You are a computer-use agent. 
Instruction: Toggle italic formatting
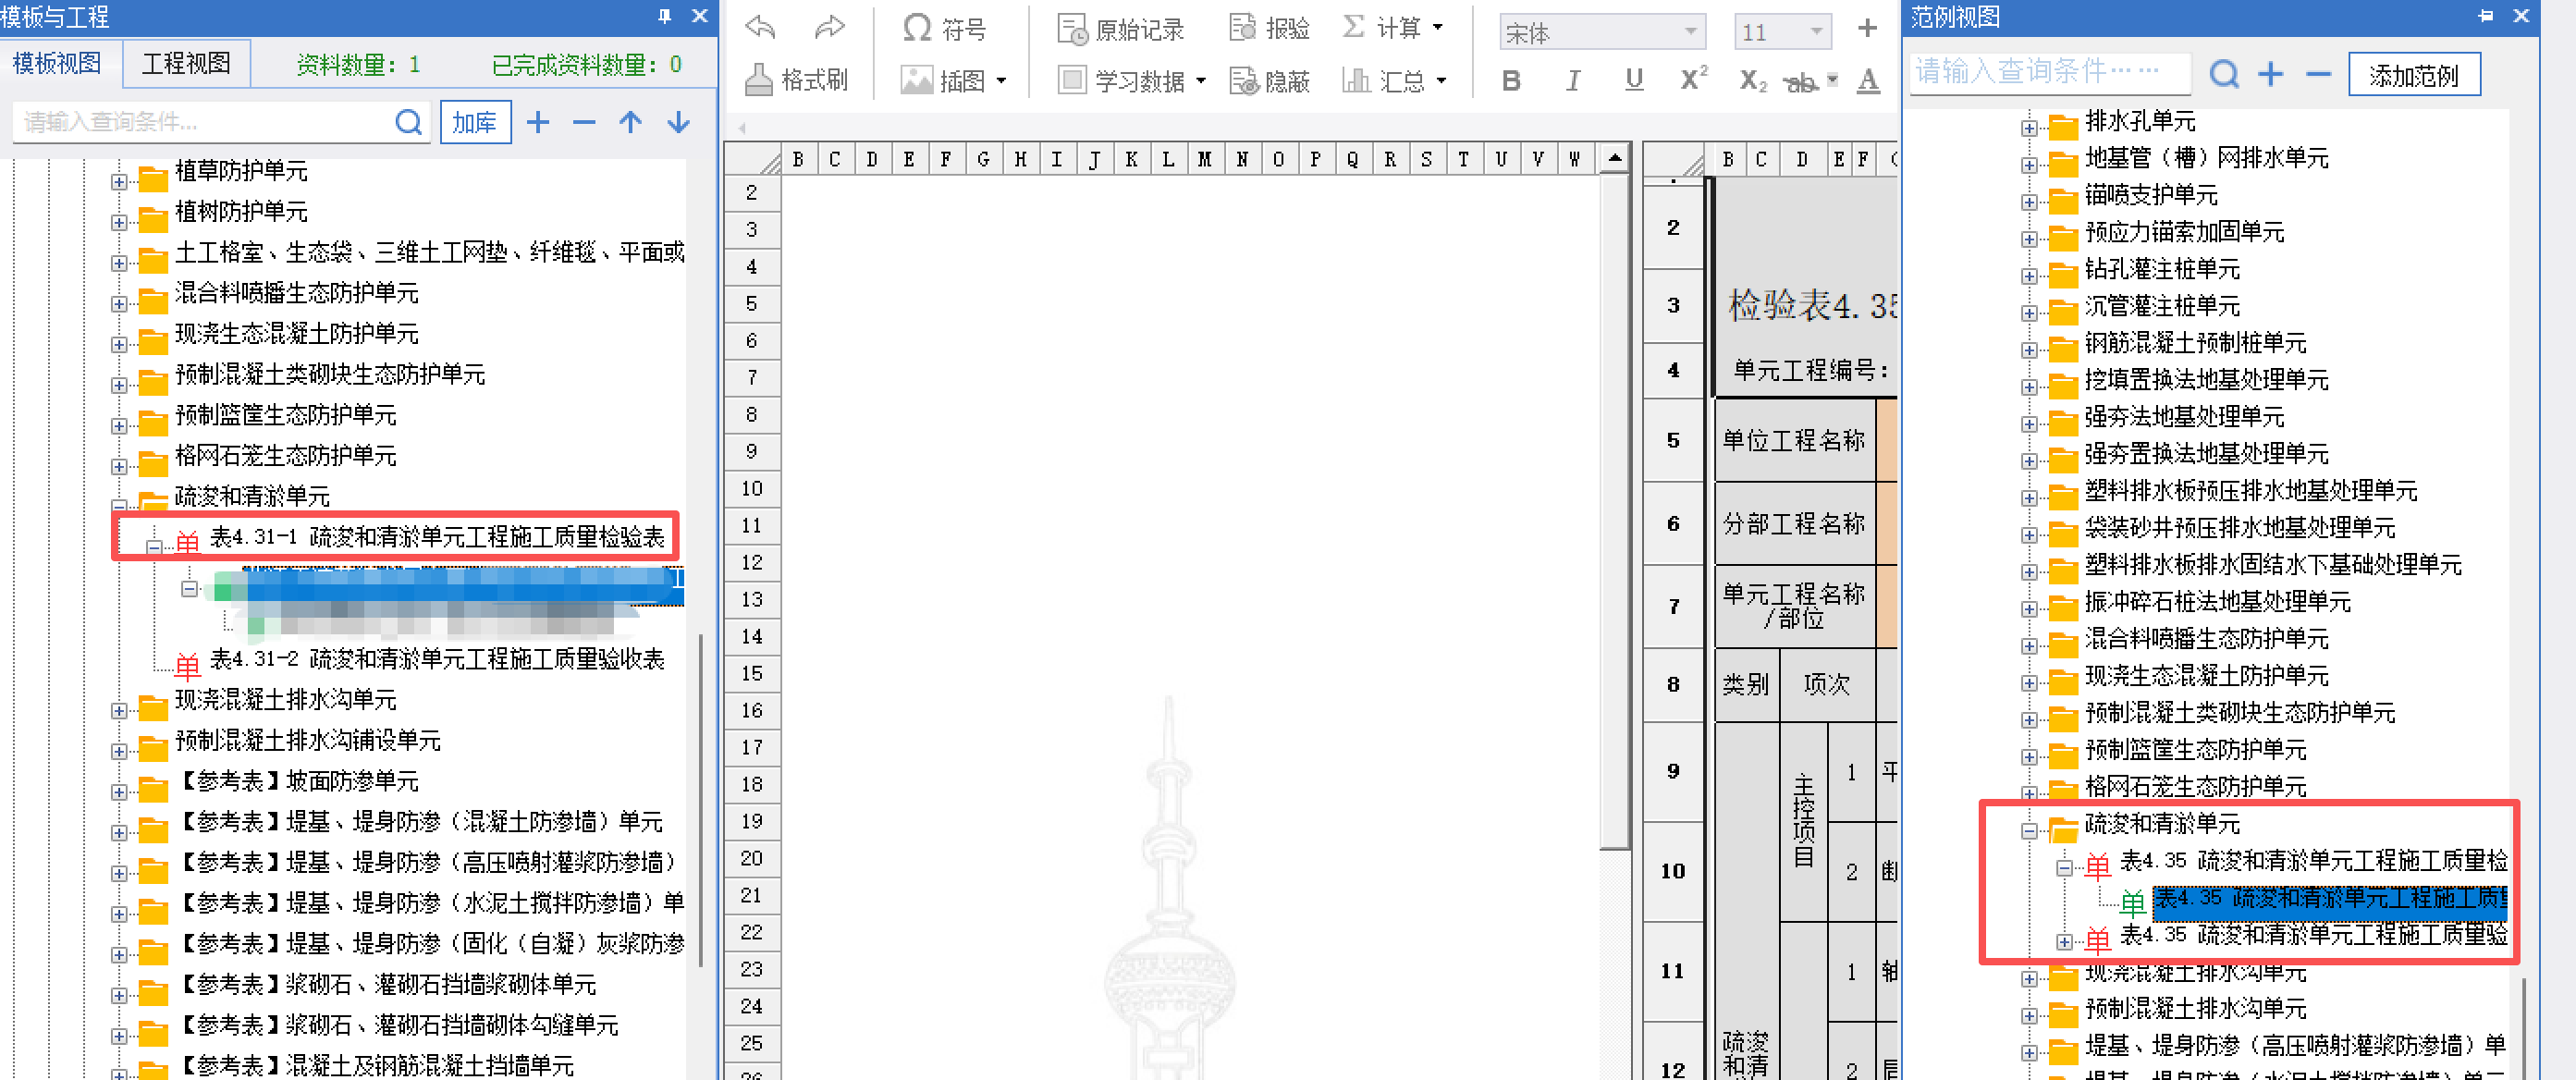tap(1573, 80)
